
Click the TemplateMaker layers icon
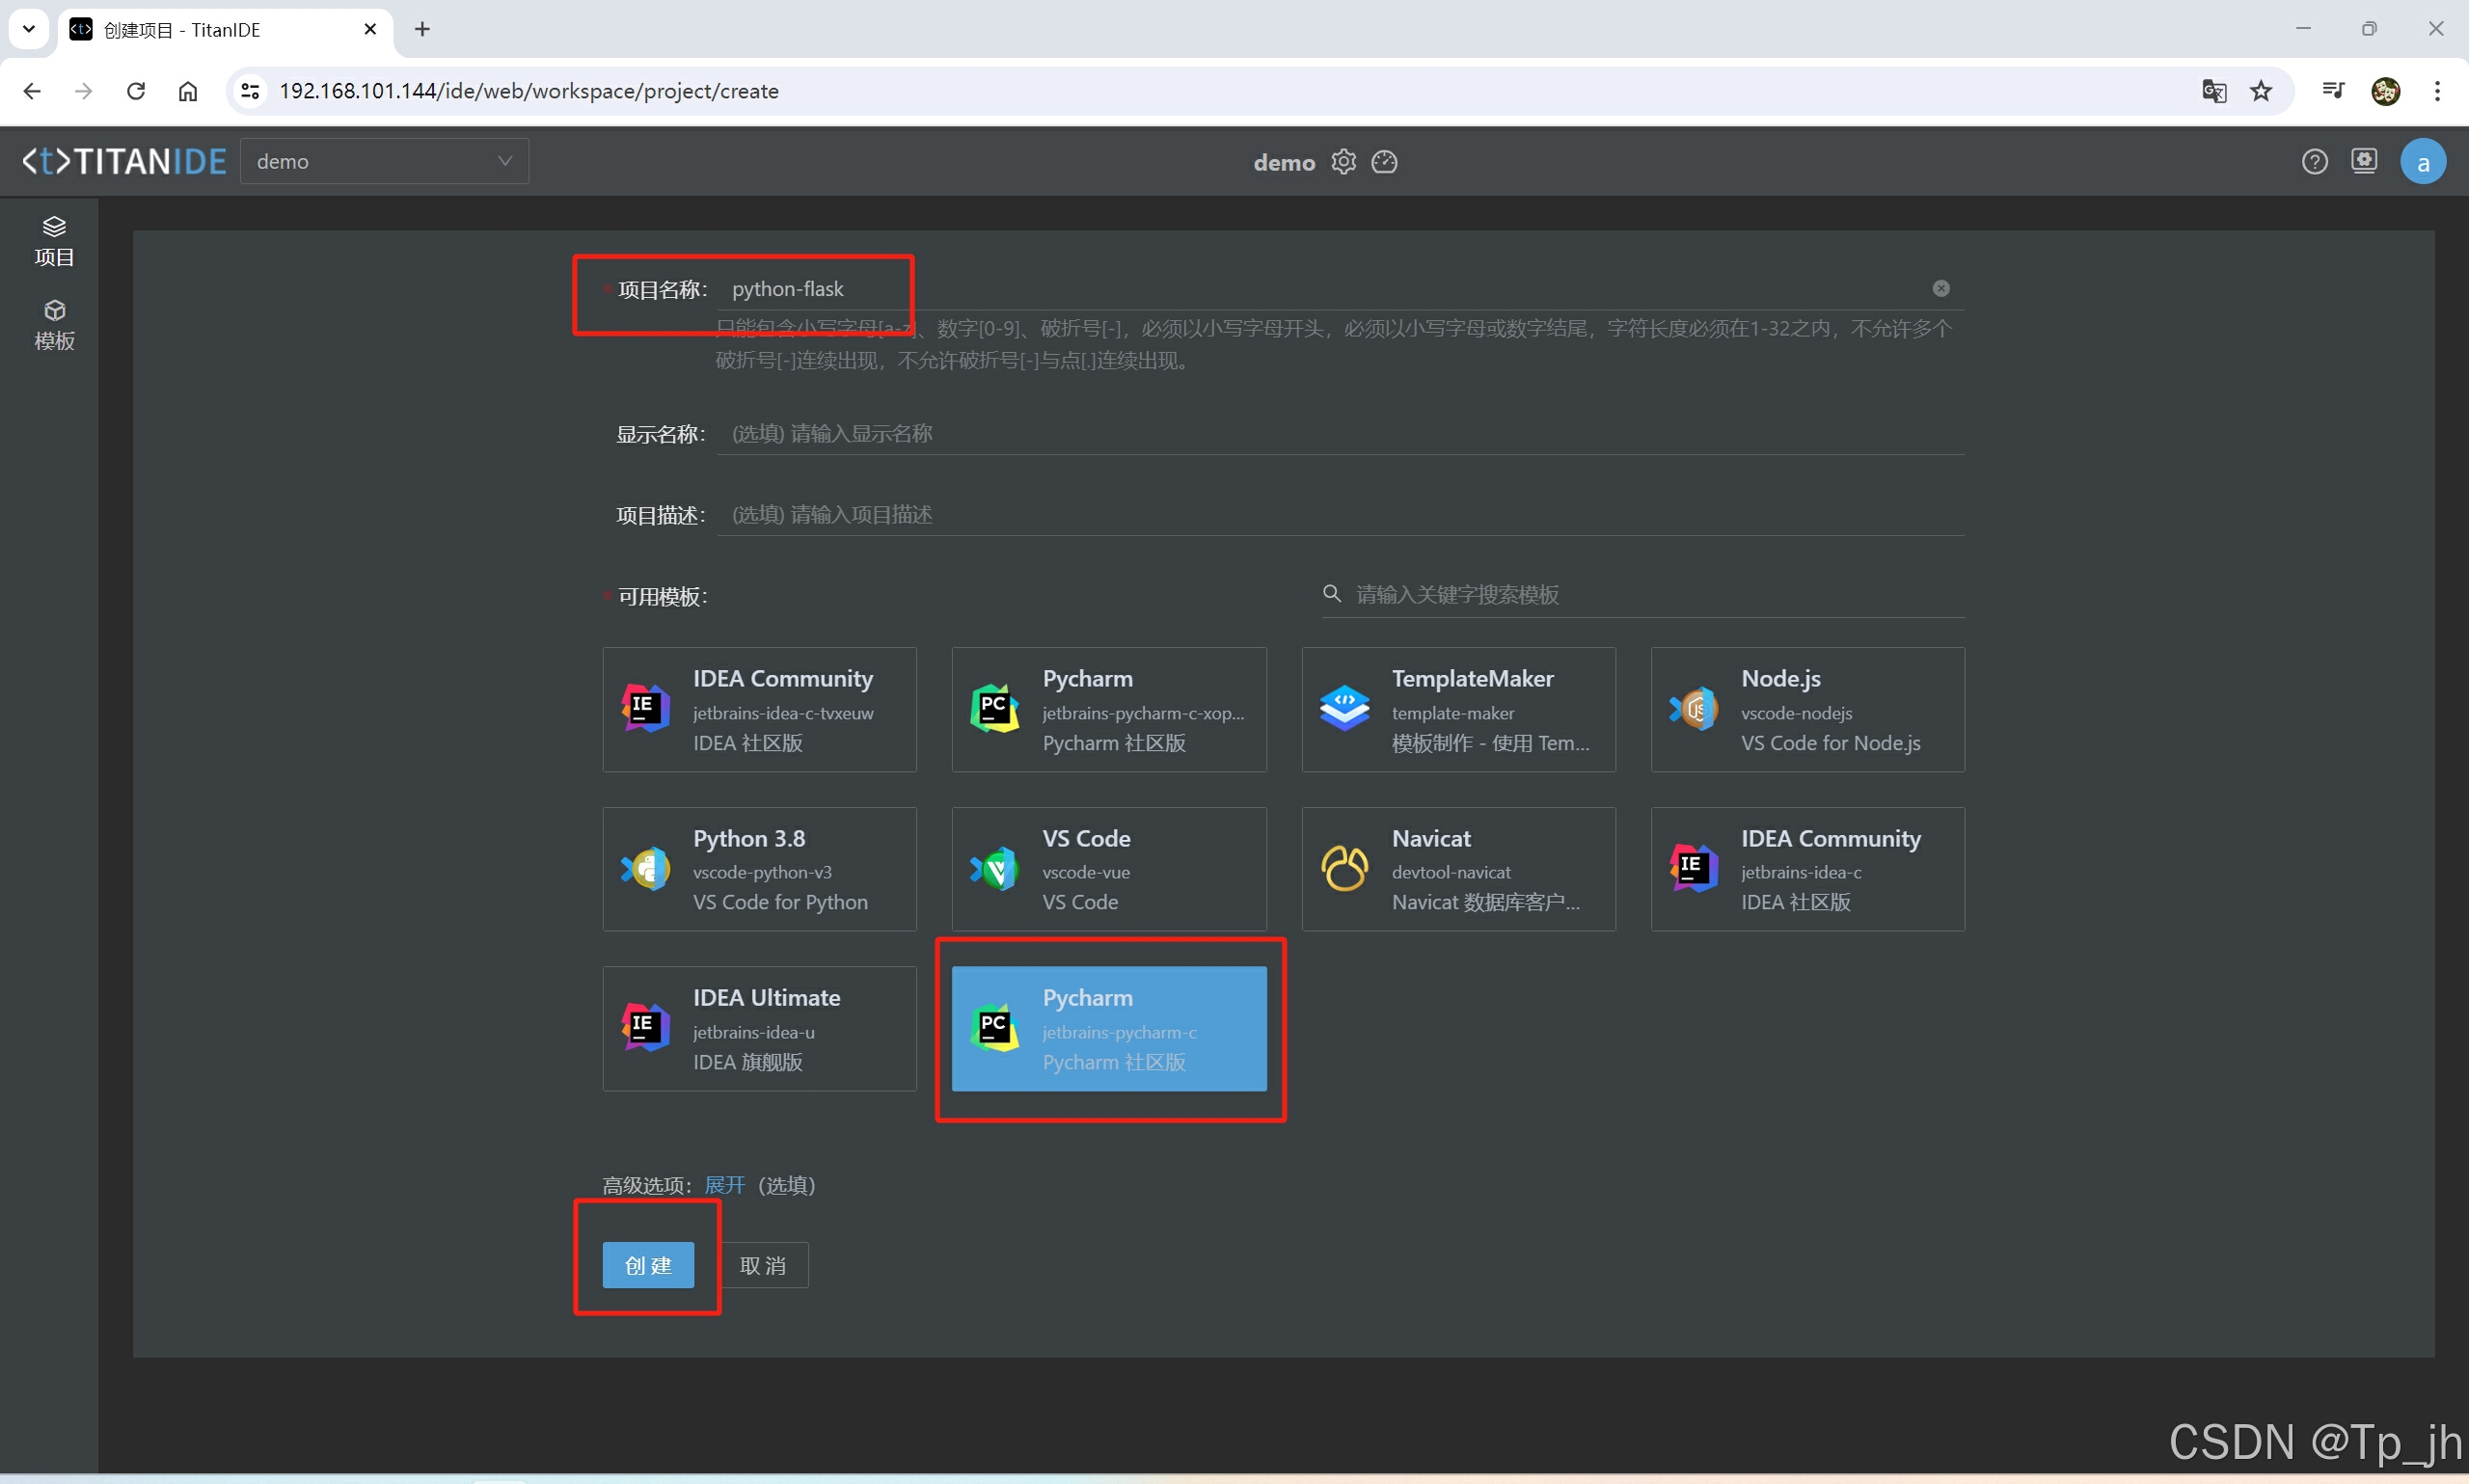[x=1344, y=708]
